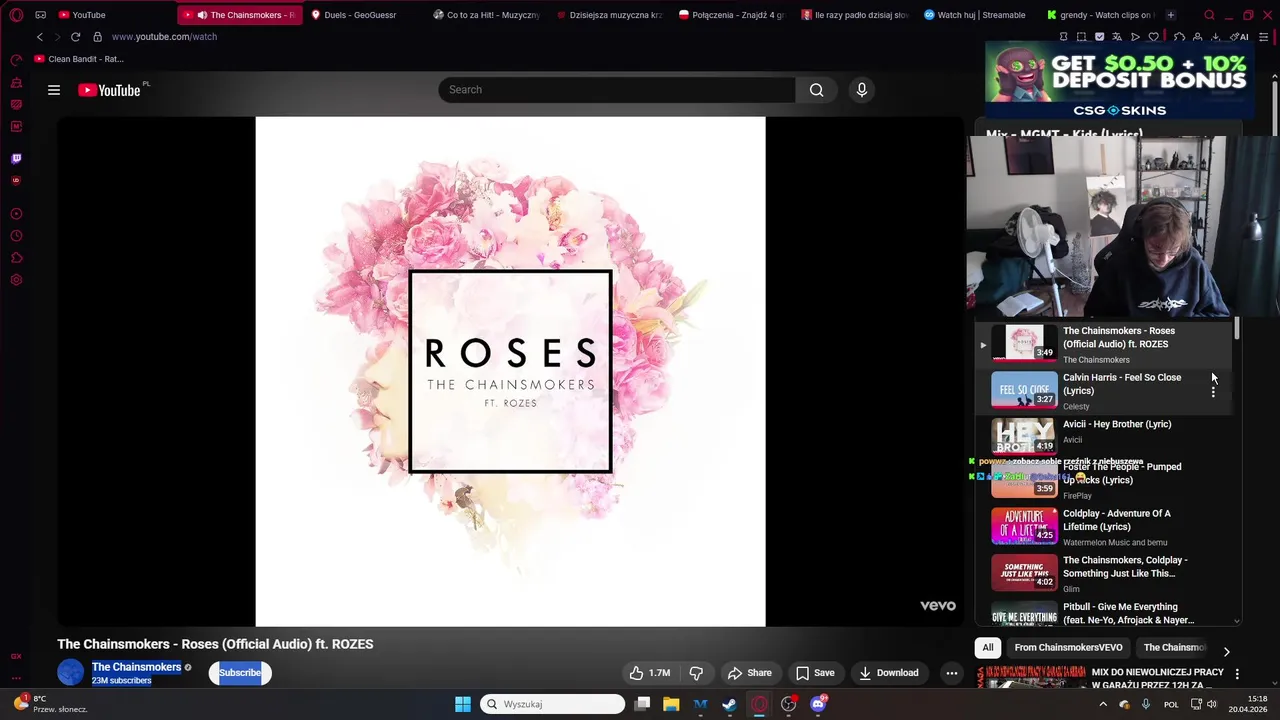
Task: Submit search with the magnifier button
Action: click(x=817, y=90)
